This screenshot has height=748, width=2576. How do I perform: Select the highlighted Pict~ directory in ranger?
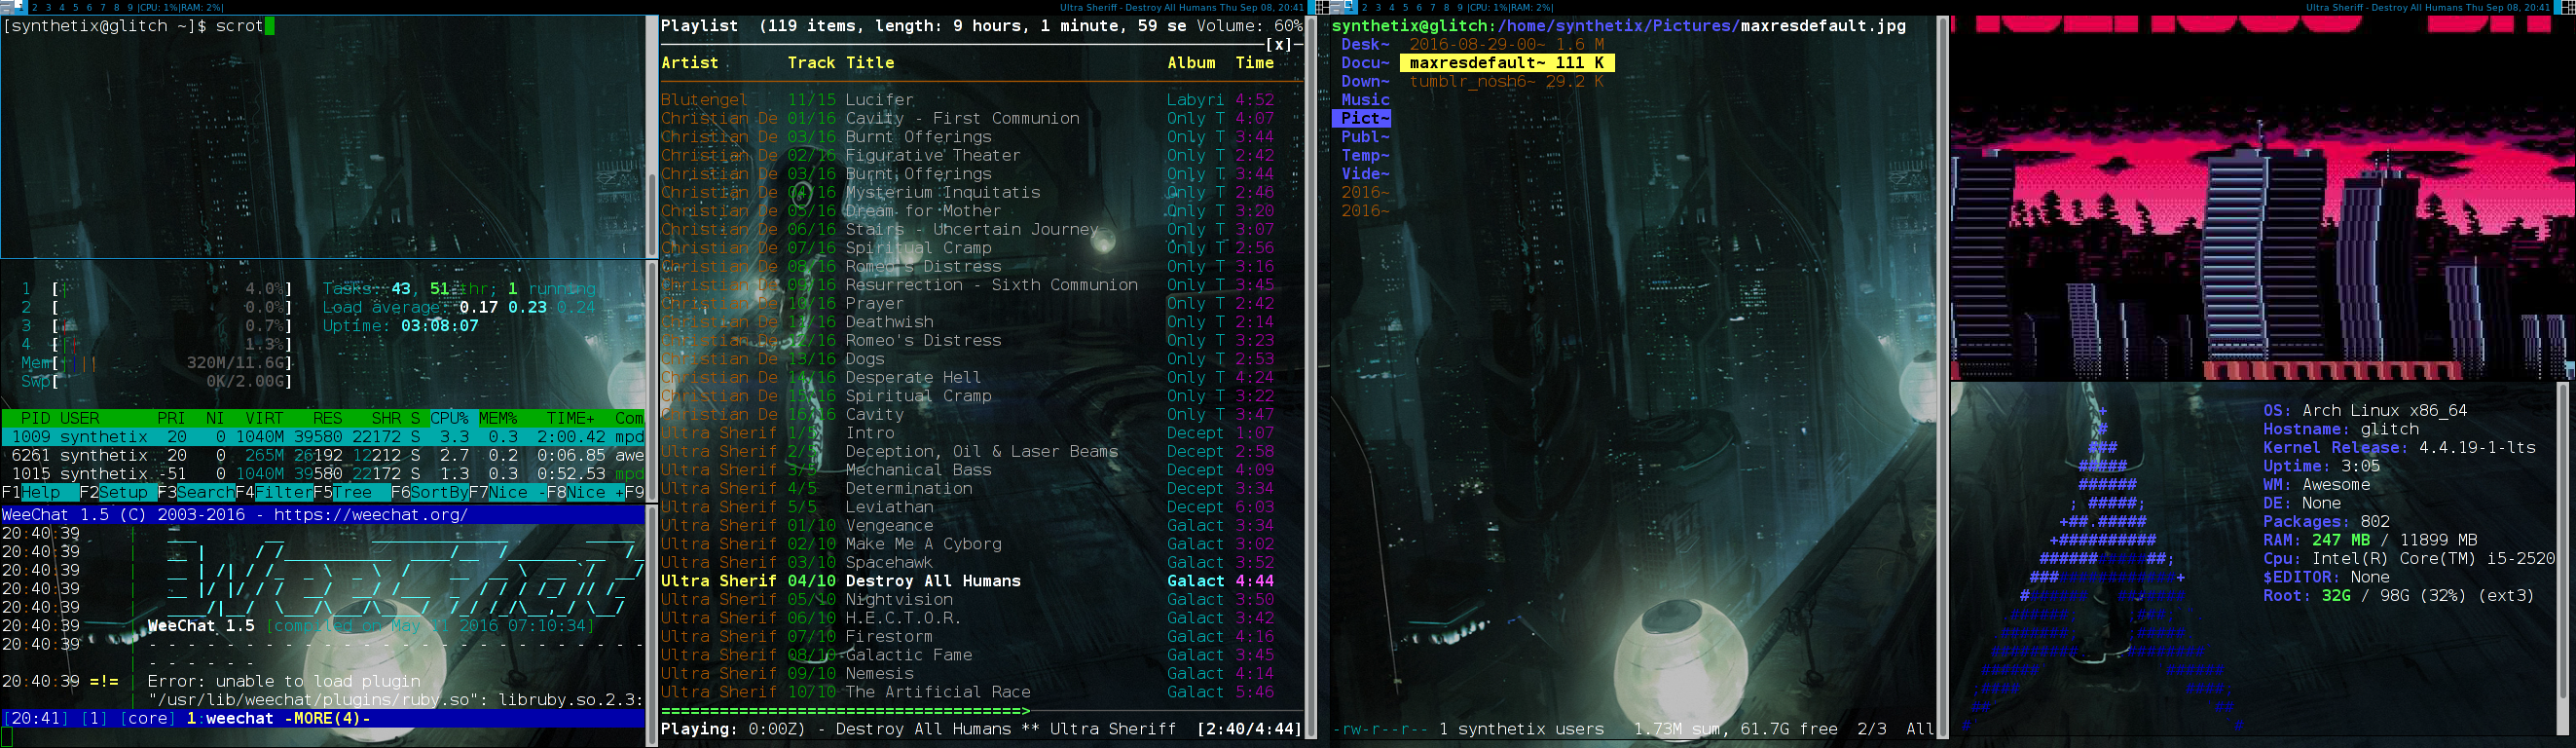(x=1362, y=118)
